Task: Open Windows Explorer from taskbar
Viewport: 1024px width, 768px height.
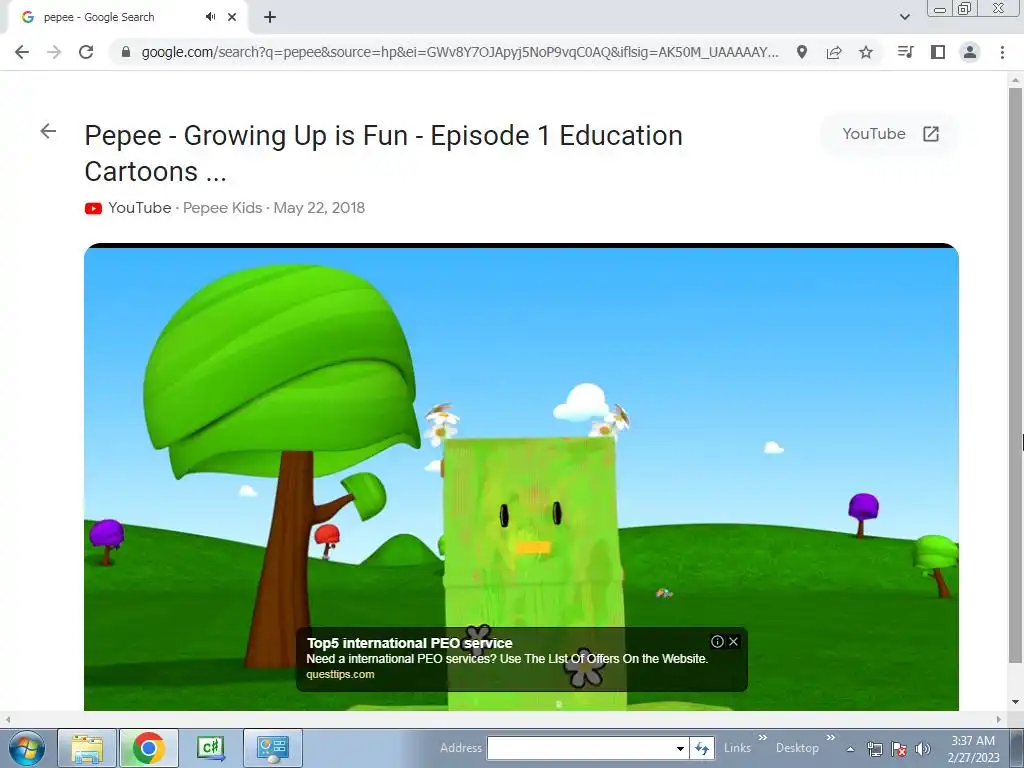Action: 87,748
